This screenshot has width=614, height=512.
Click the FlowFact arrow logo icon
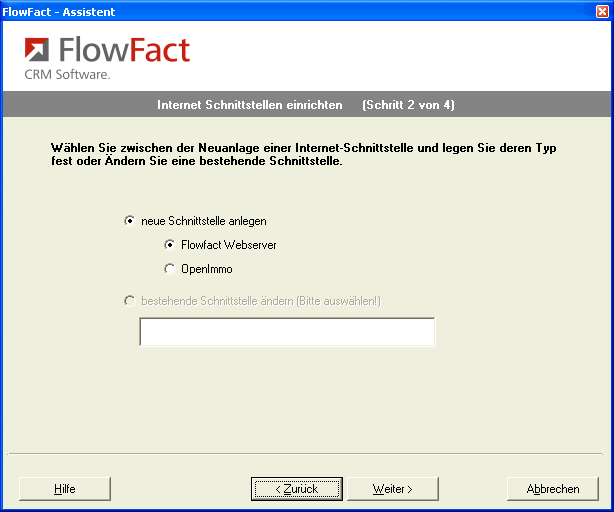pyautogui.click(x=37, y=50)
